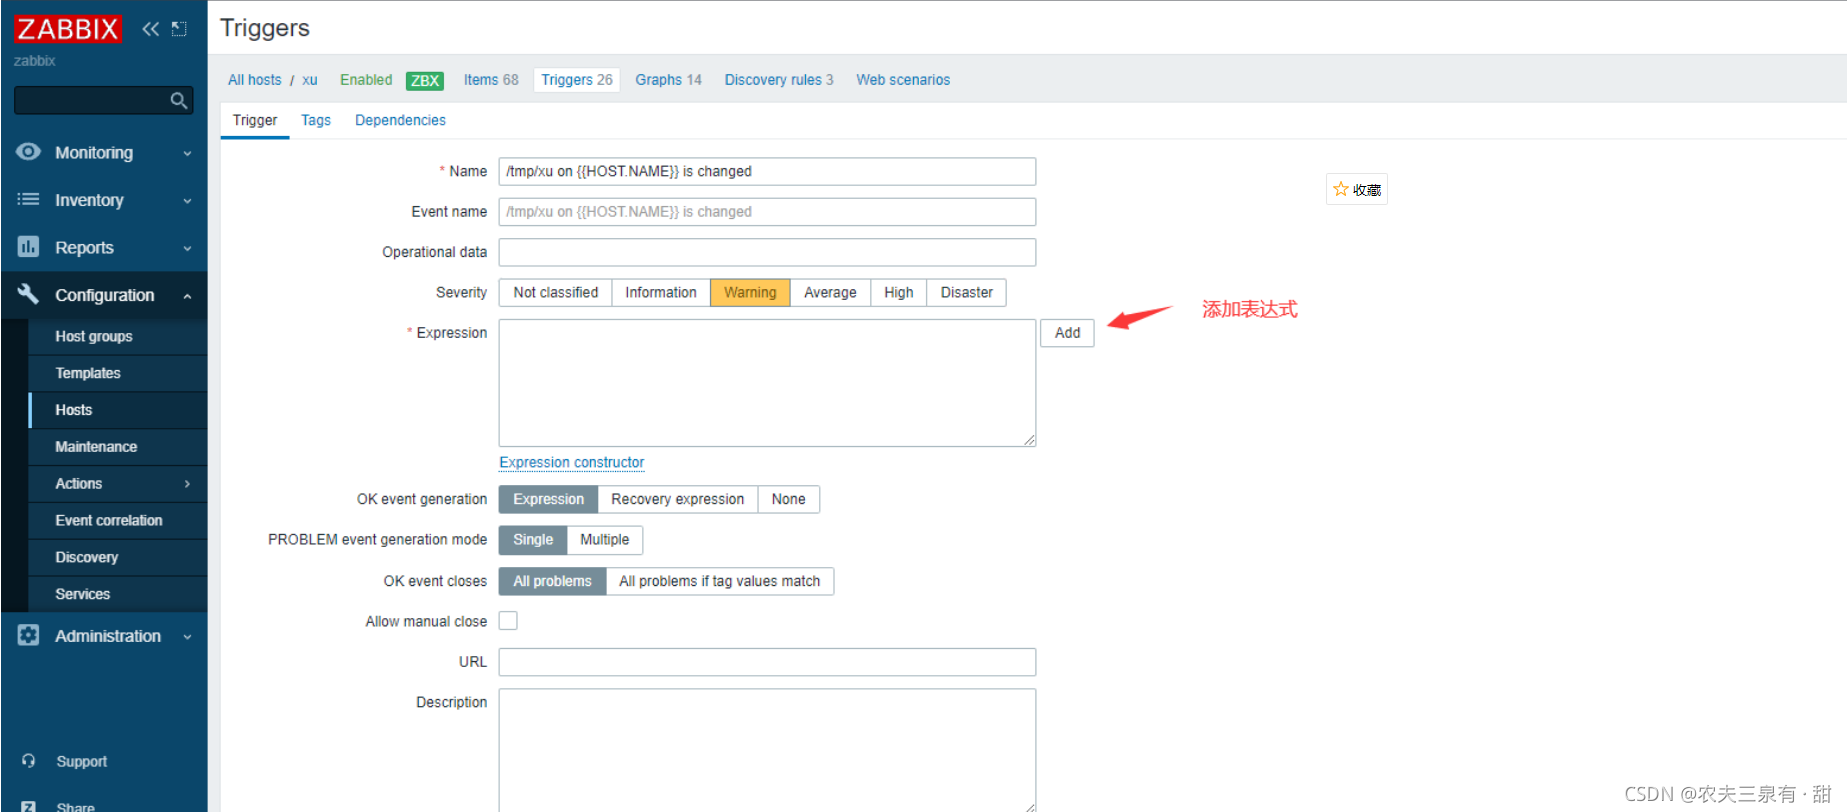Expand the Inventory menu section
The image size is (1847, 812).
click(x=187, y=201)
